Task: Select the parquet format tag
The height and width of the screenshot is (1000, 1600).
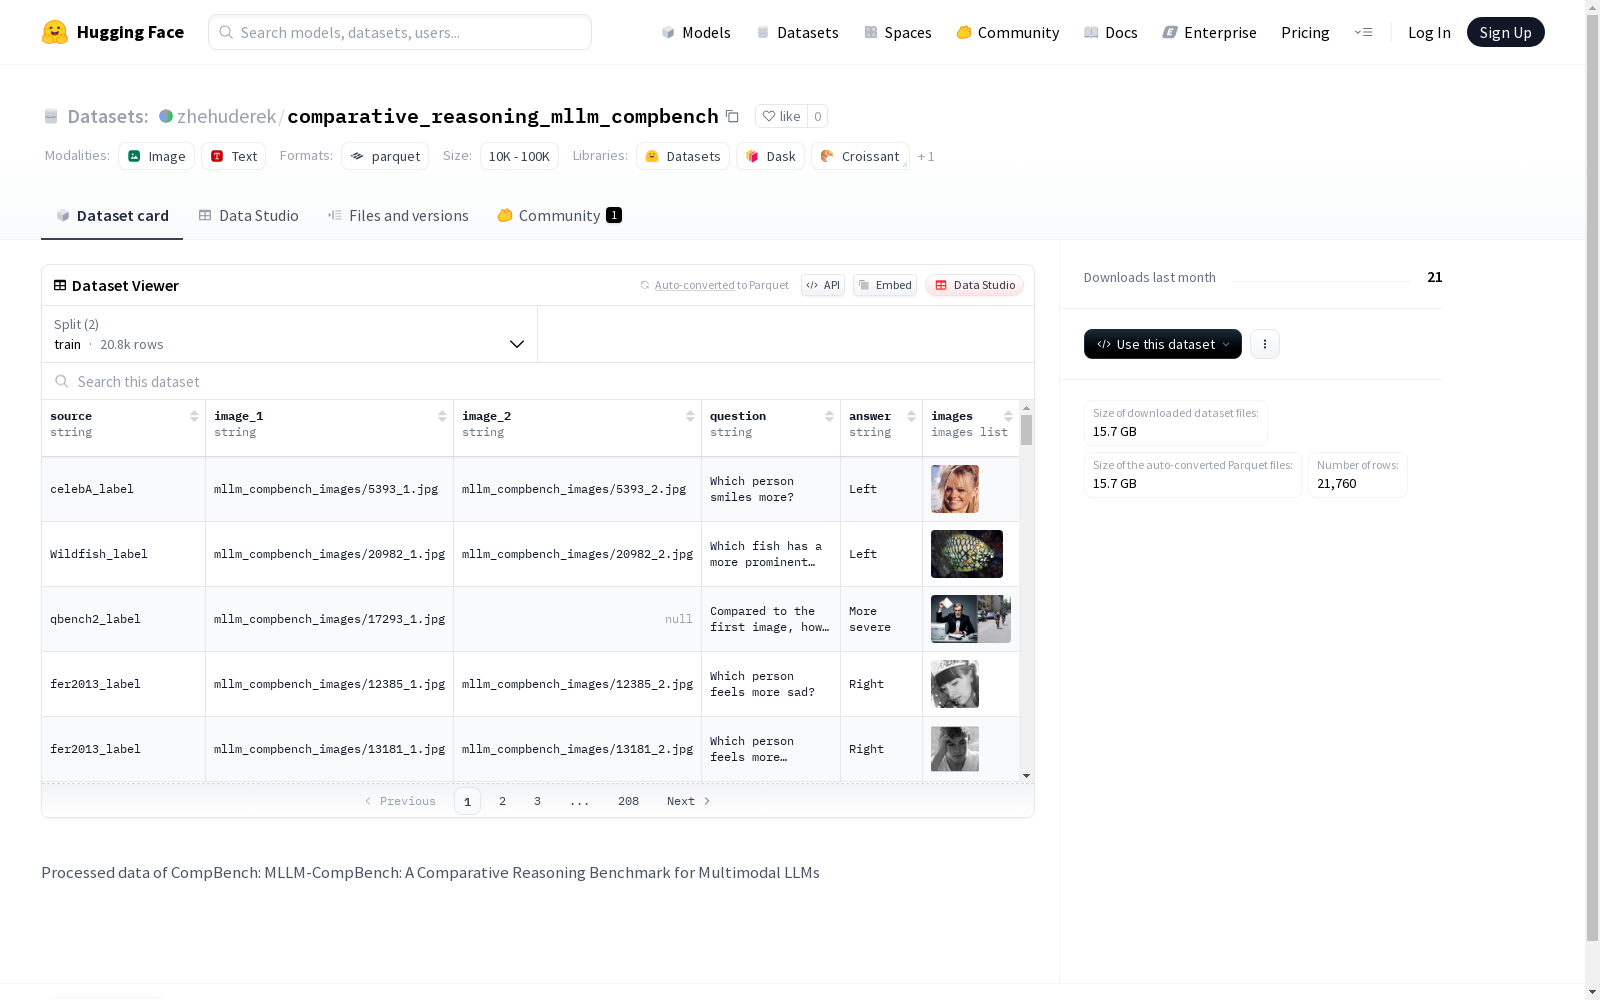Action: coord(385,156)
